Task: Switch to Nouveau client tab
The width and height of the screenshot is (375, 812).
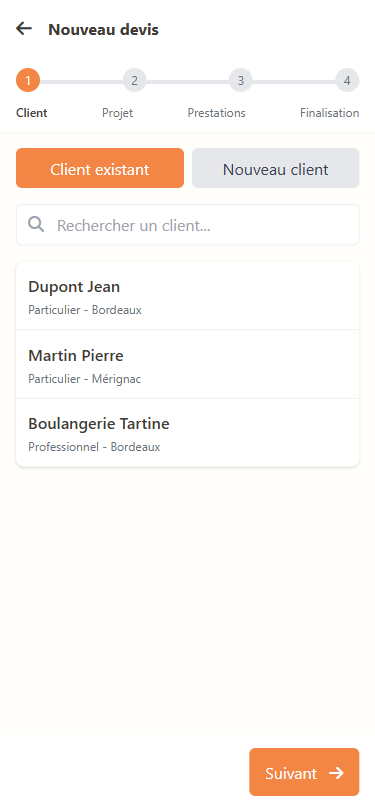Action: 276,168
